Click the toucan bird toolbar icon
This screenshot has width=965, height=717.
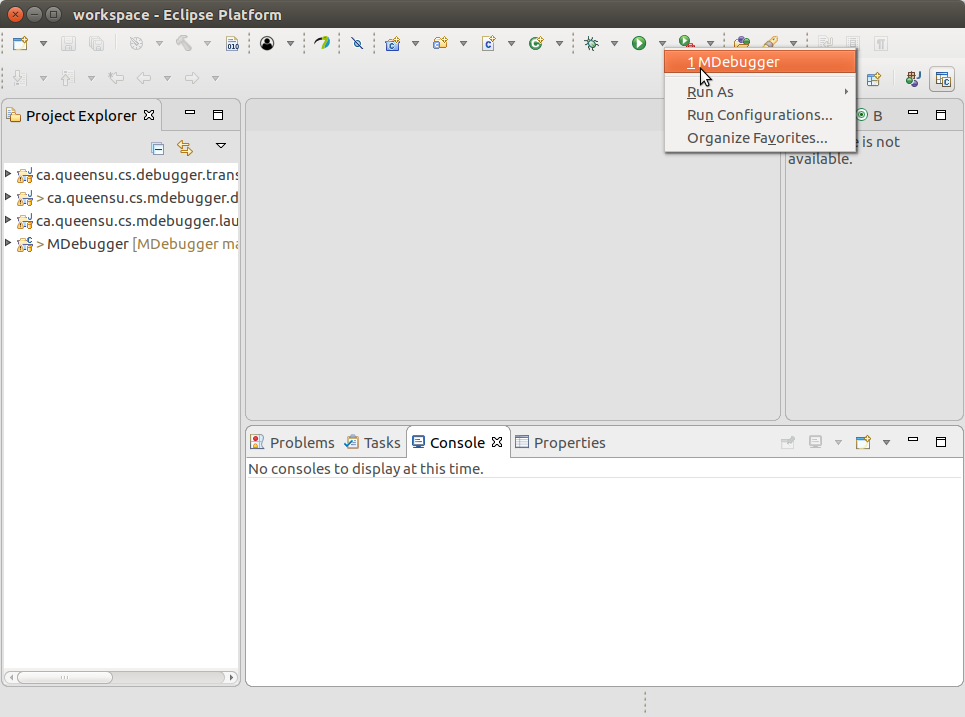click(x=322, y=43)
